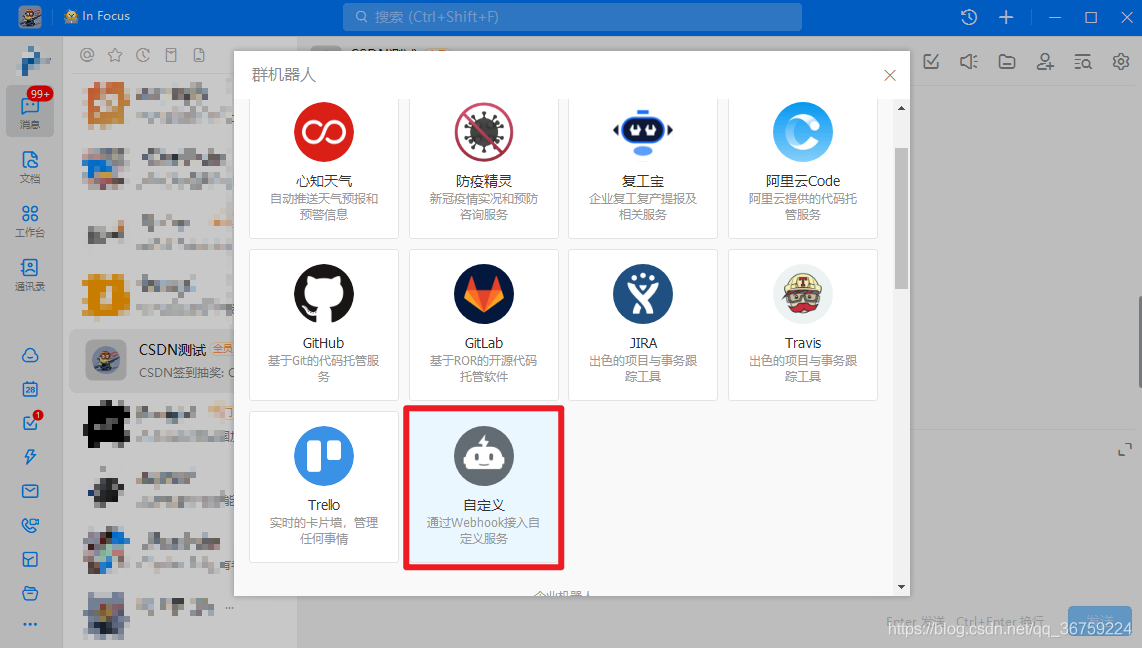Click the search box in title bar
The width and height of the screenshot is (1142, 648).
pyautogui.click(x=572, y=17)
